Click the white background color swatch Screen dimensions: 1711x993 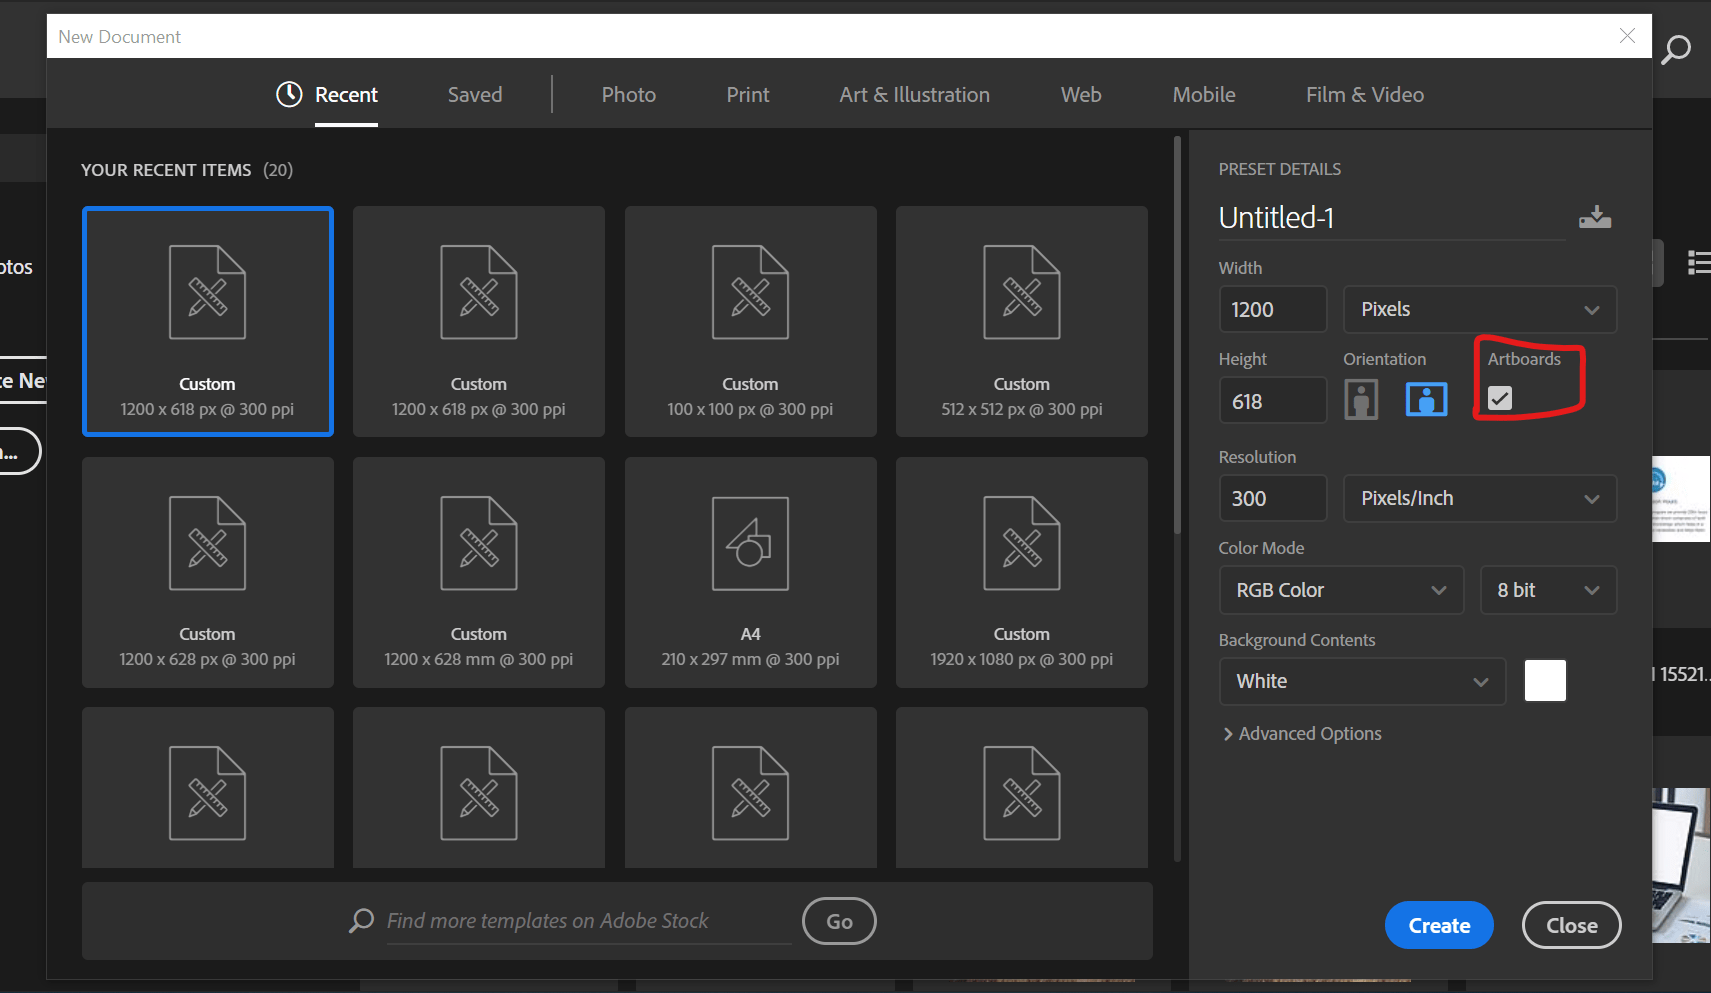coord(1545,681)
